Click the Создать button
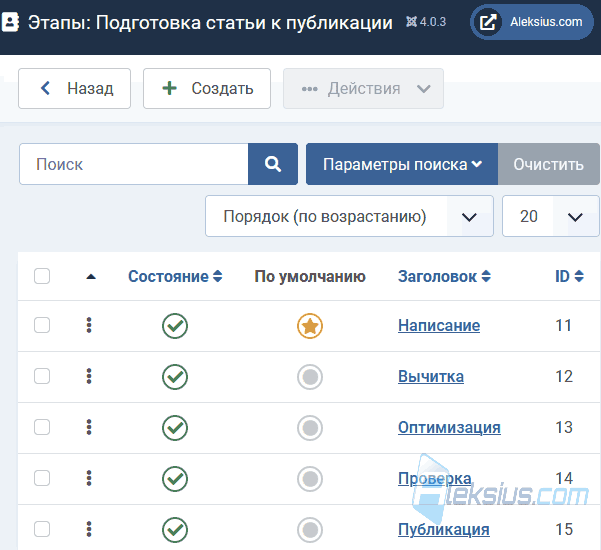Screen dimensions: 601x550 [x=207, y=89]
